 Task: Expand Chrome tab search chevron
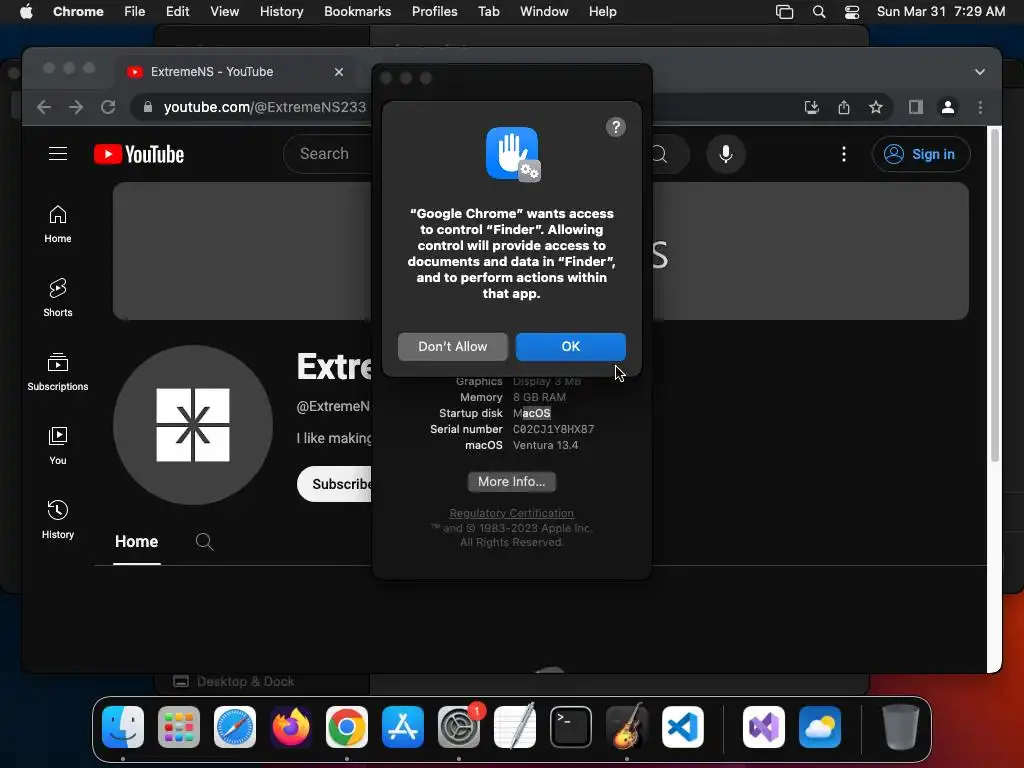pyautogui.click(x=980, y=72)
